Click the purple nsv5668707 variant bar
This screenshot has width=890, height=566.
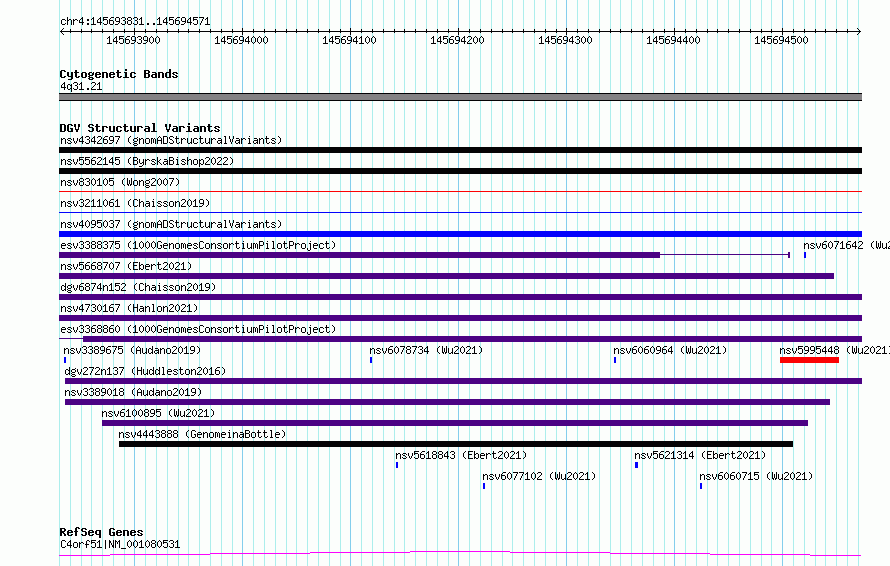pos(447,276)
